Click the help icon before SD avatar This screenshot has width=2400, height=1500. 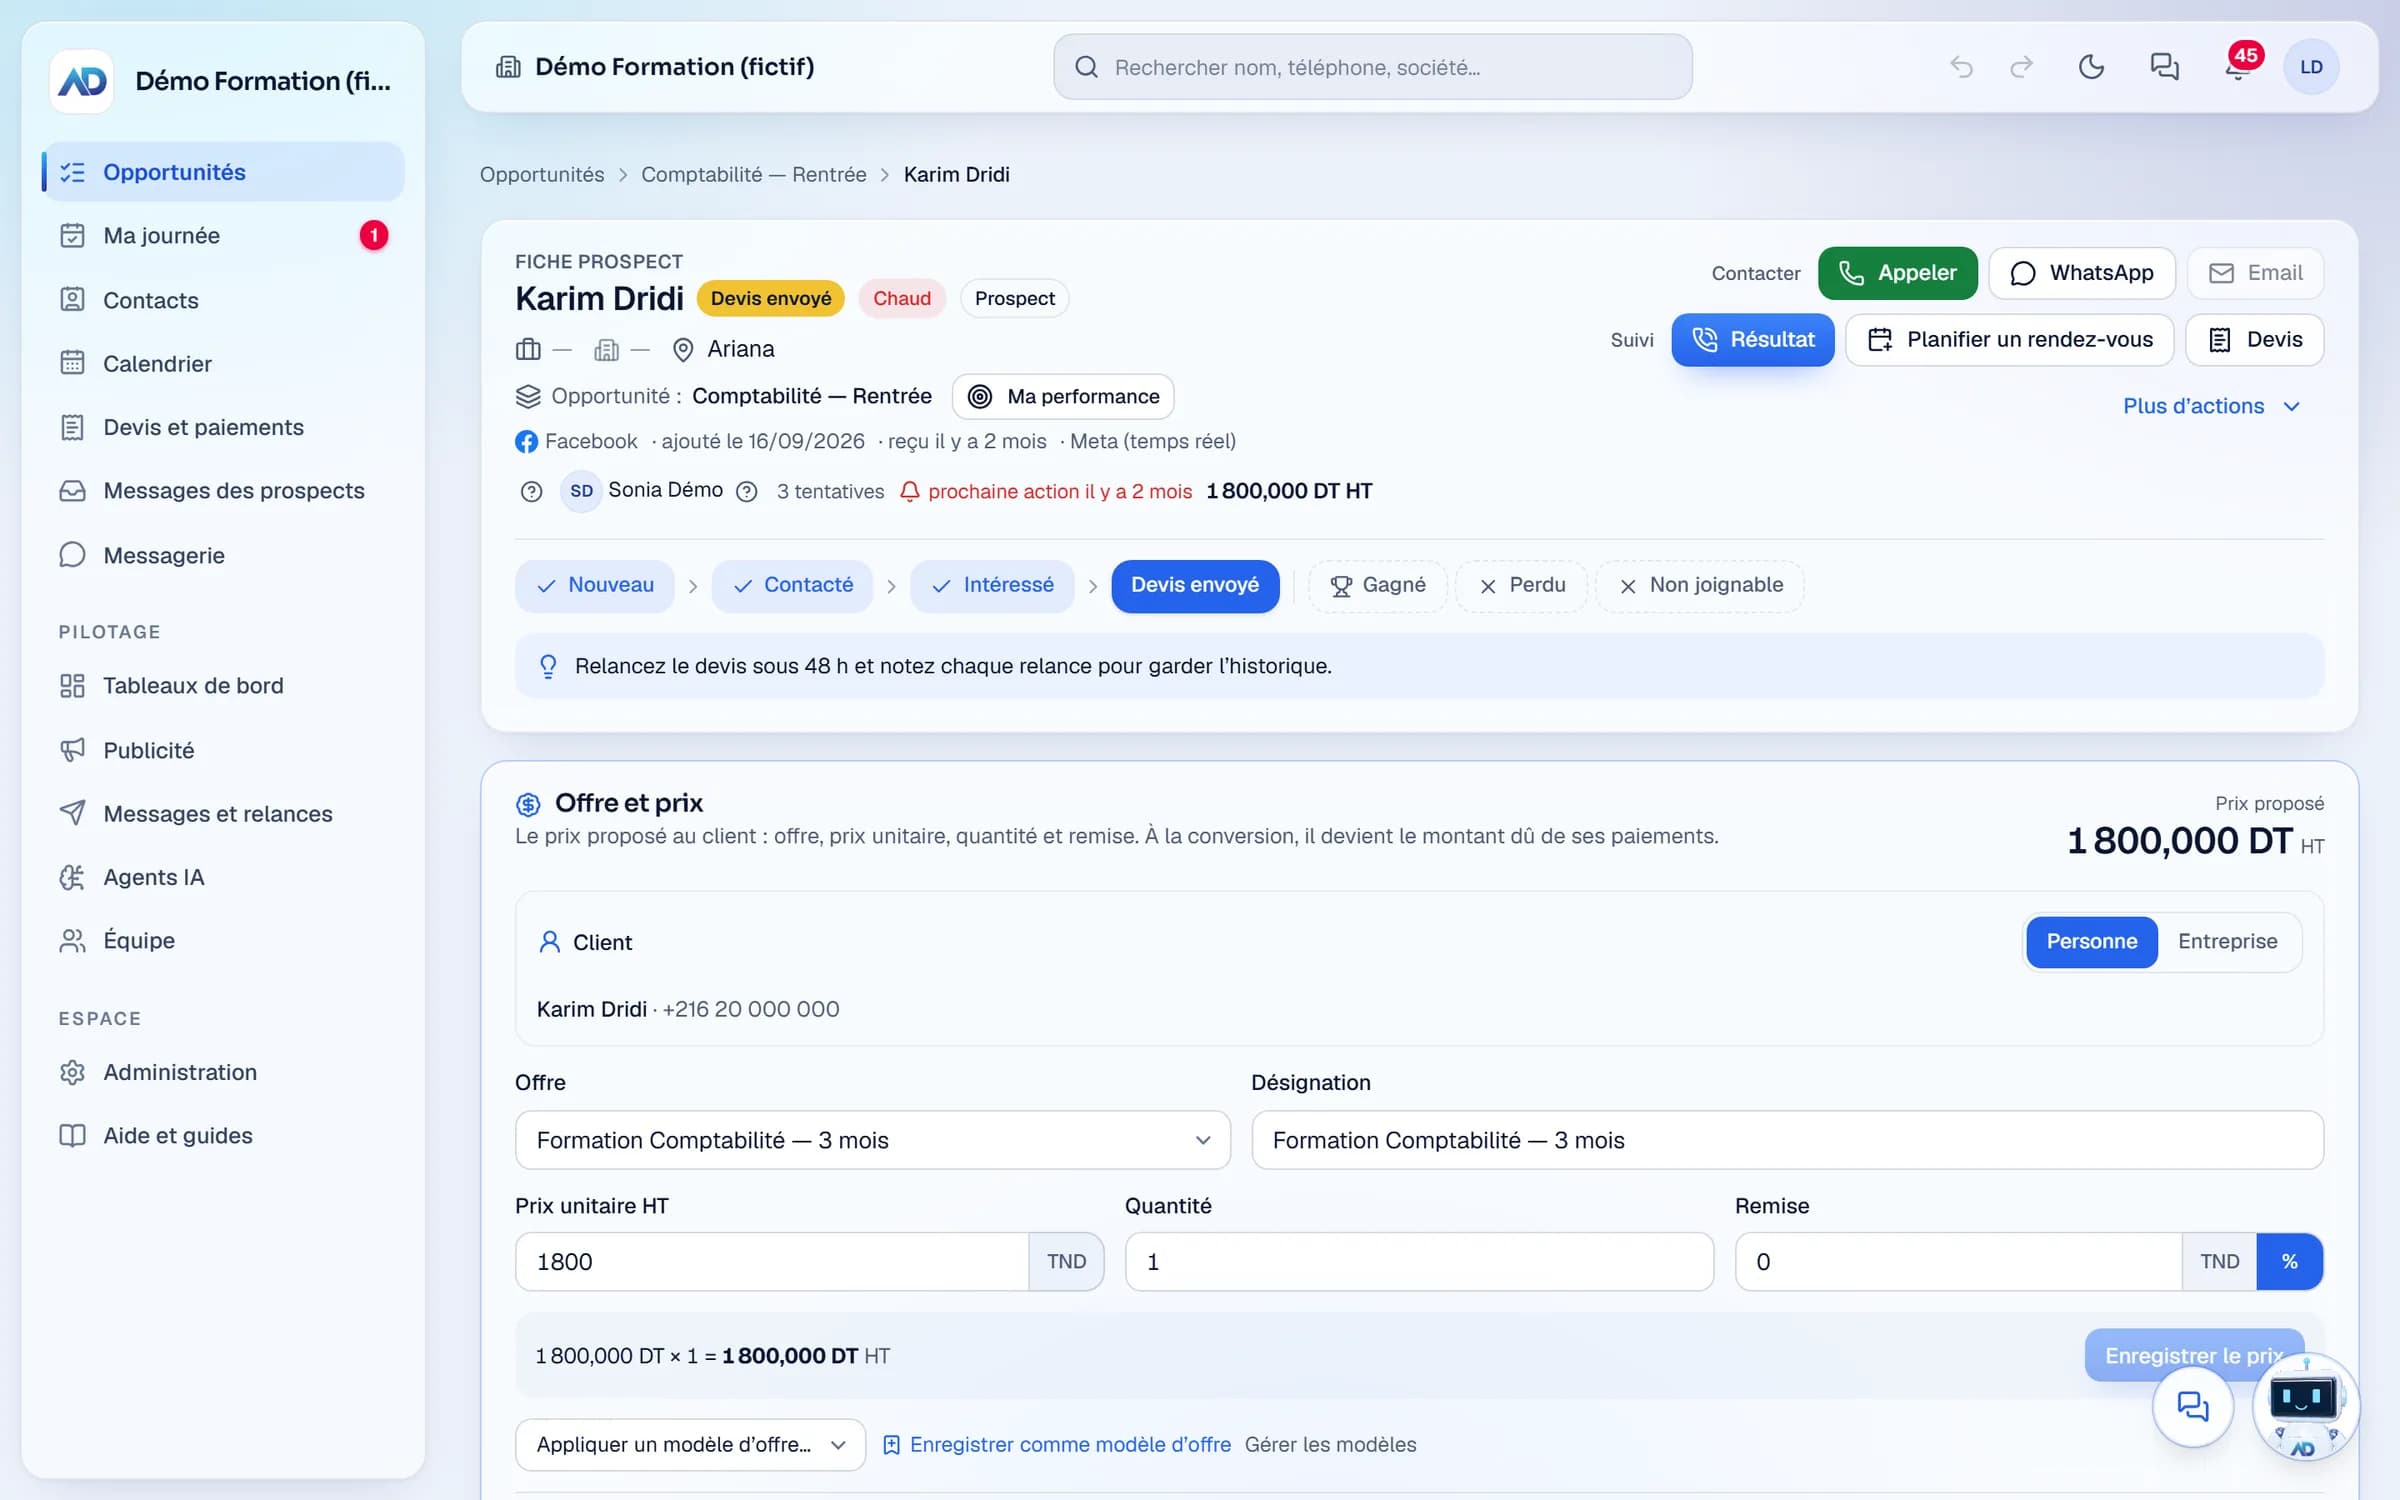click(x=531, y=491)
